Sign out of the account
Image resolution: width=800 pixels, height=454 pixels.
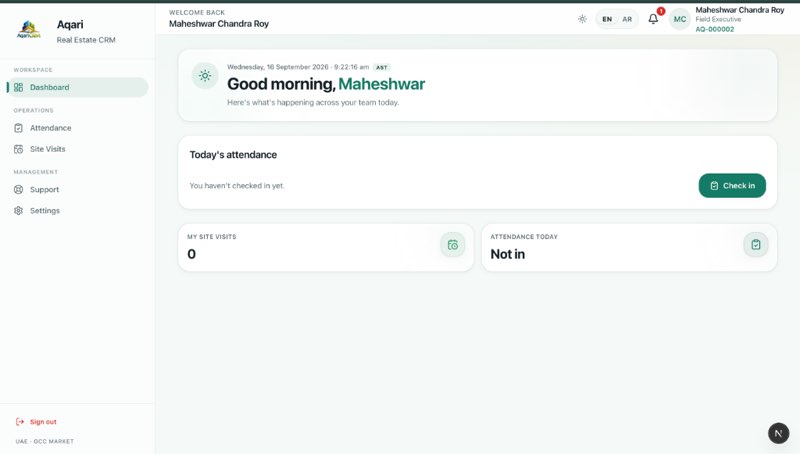pos(36,422)
